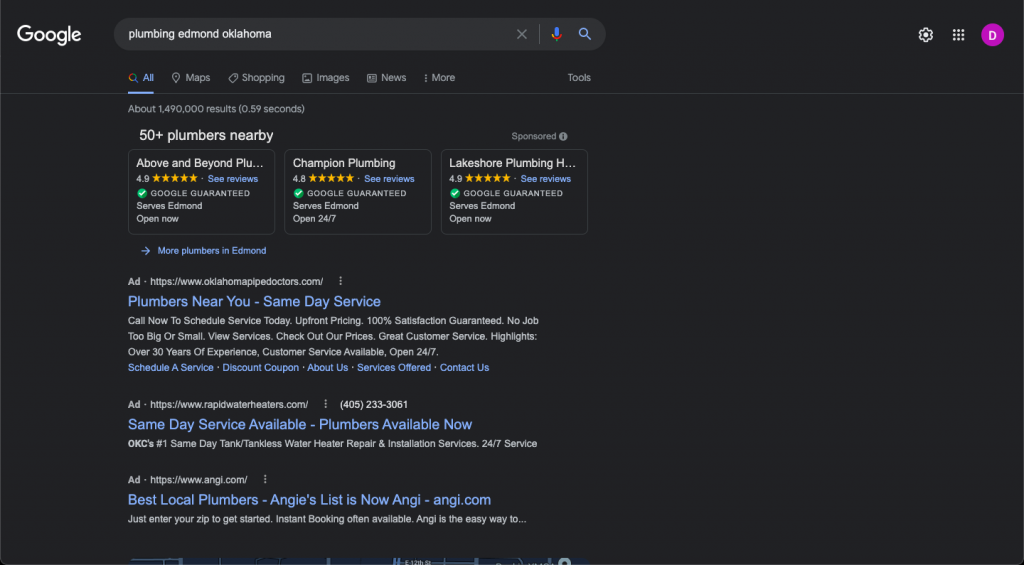The height and width of the screenshot is (565, 1024).
Task: Click the Sponsored info icon
Action: tap(563, 136)
